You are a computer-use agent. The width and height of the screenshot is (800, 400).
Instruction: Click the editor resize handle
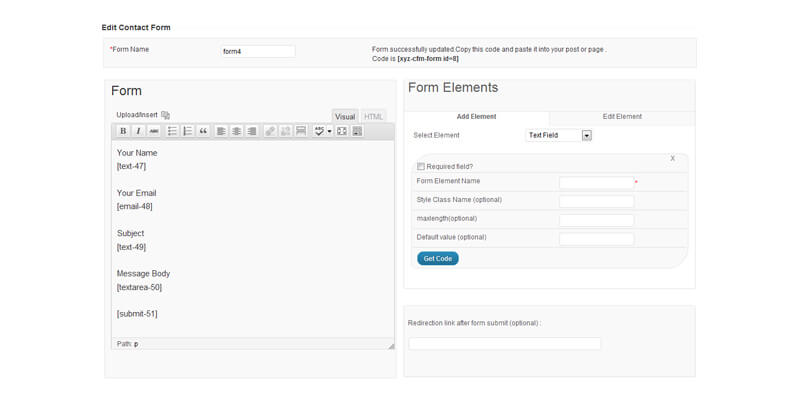click(391, 345)
